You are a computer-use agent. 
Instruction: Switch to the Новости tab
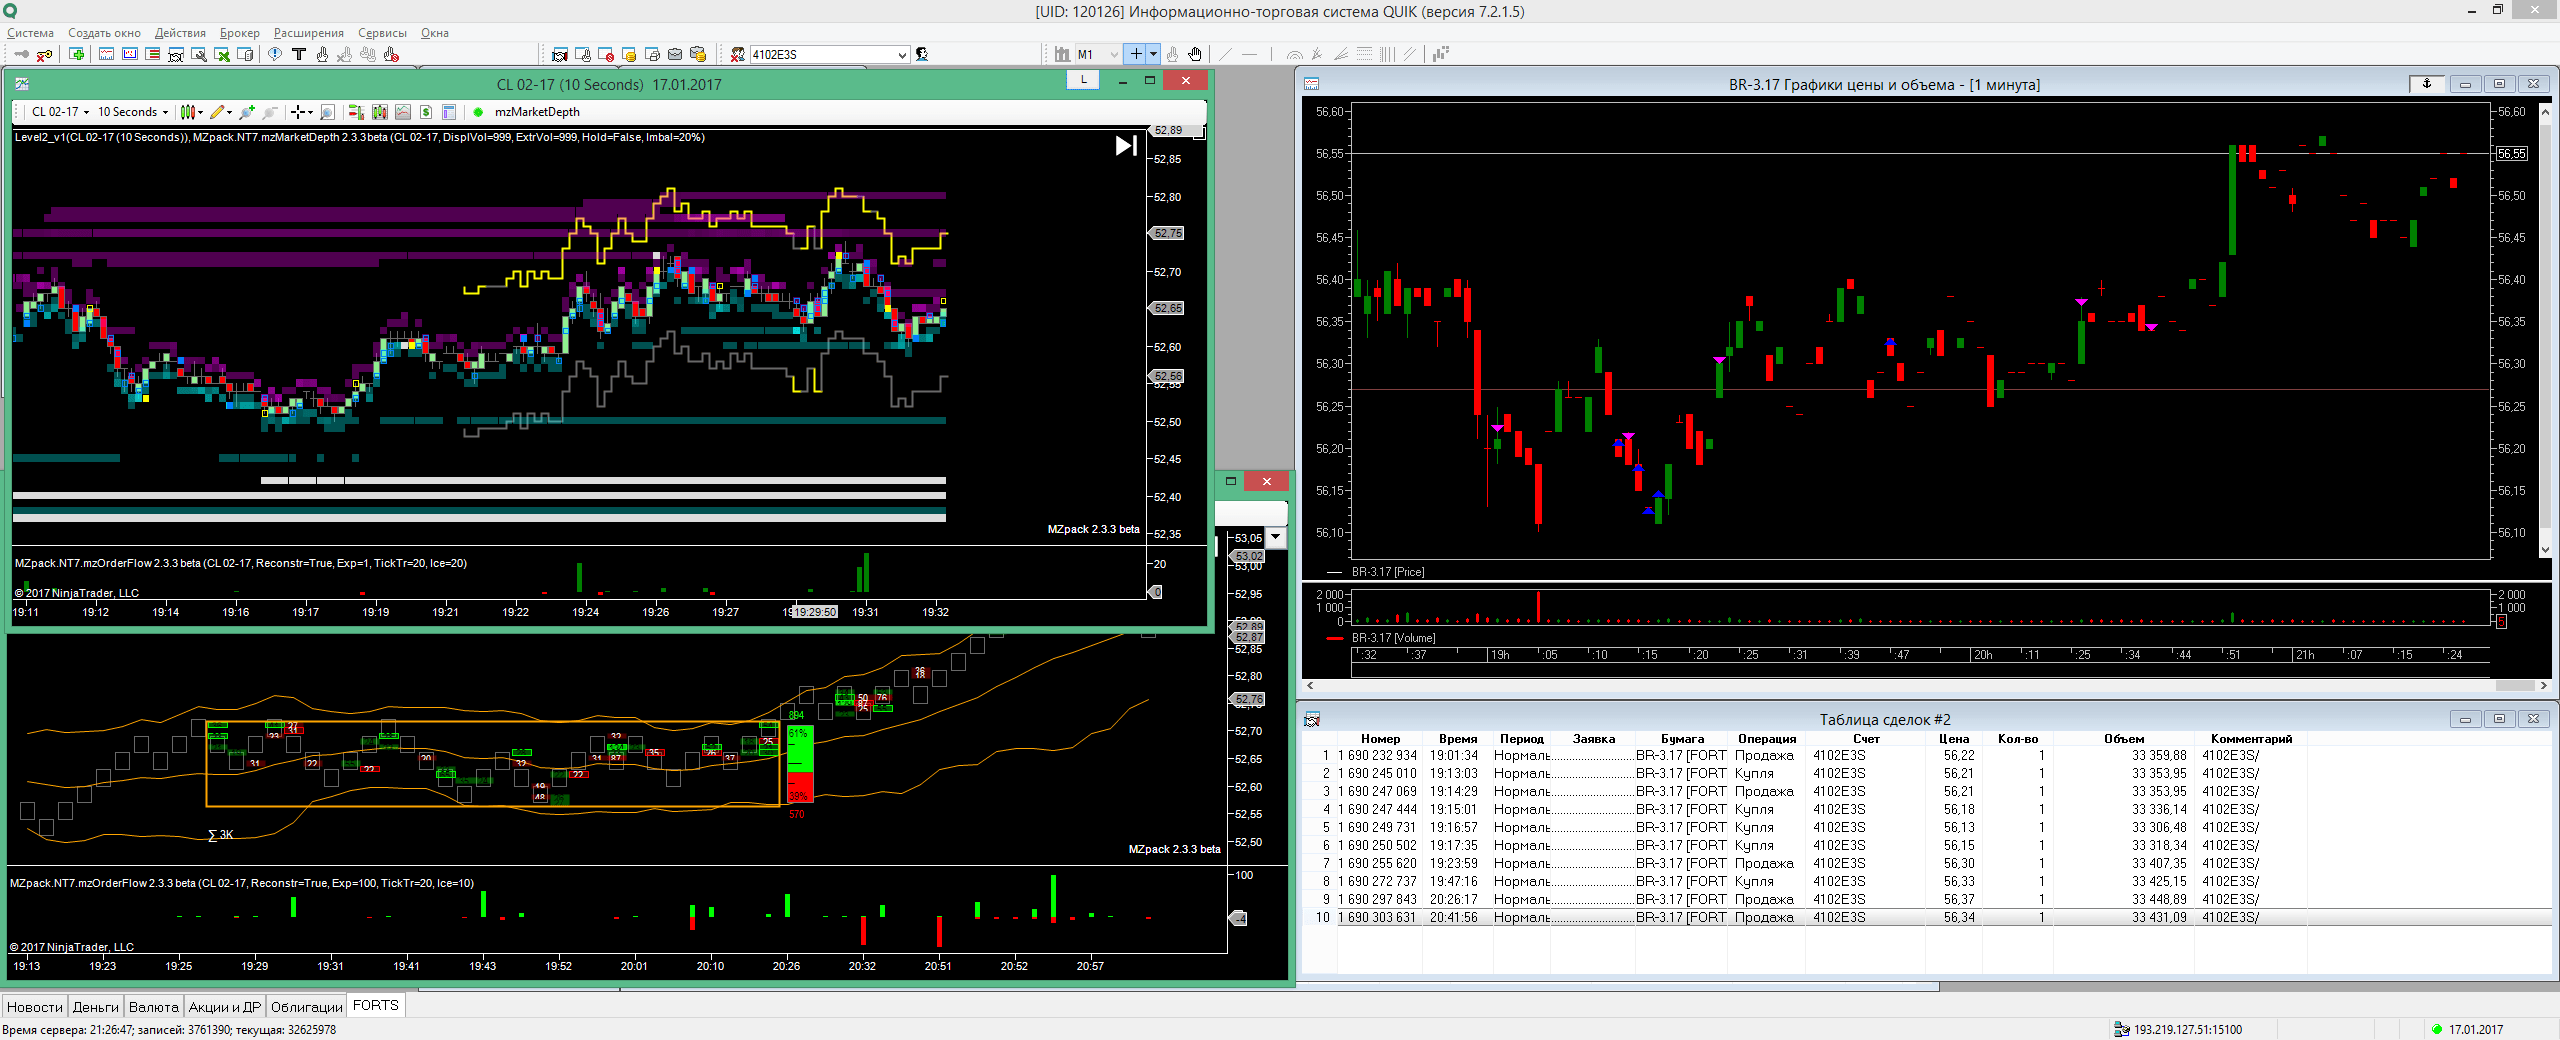click(x=35, y=1007)
